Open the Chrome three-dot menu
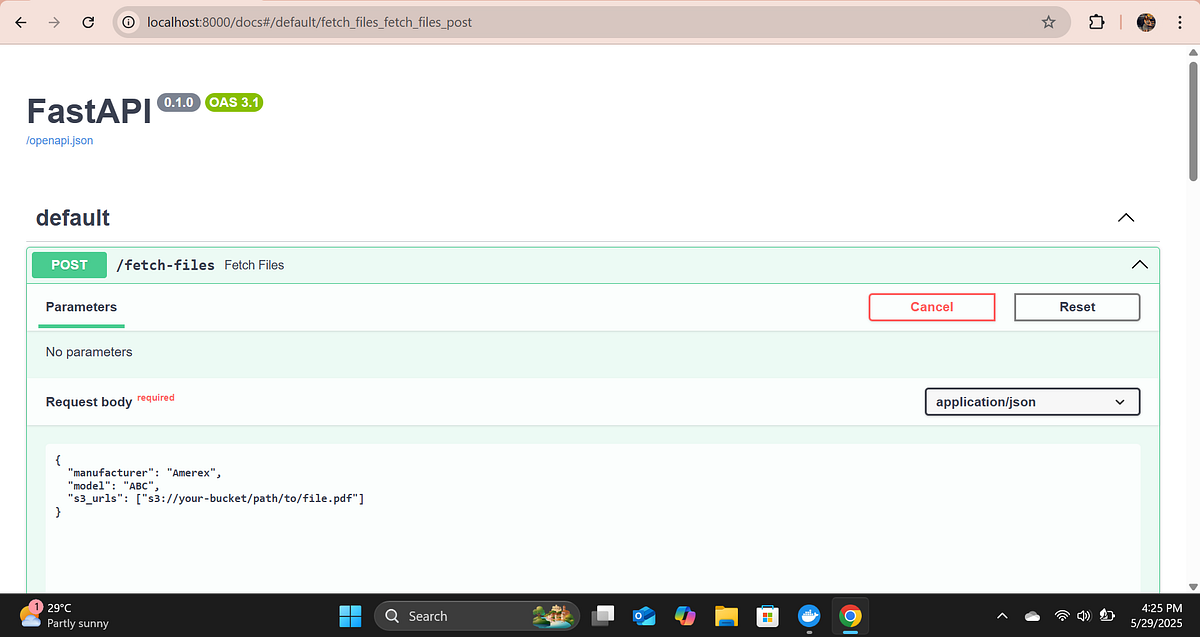 pos(1181,21)
